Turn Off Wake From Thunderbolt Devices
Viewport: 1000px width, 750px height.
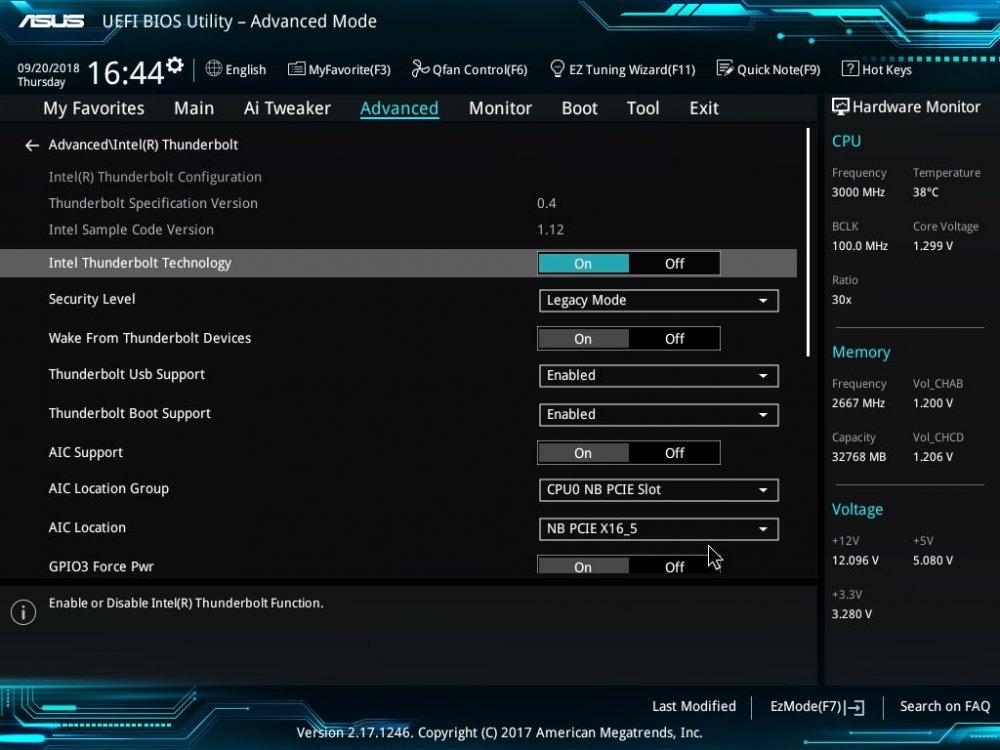click(x=674, y=339)
